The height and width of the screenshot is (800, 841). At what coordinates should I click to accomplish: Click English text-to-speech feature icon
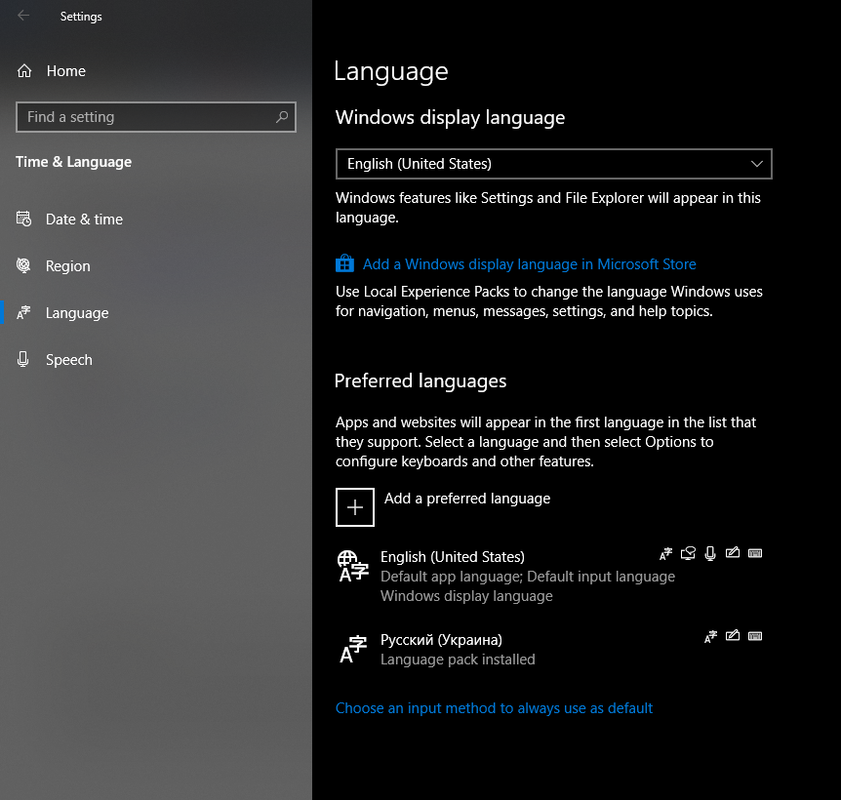coord(688,553)
